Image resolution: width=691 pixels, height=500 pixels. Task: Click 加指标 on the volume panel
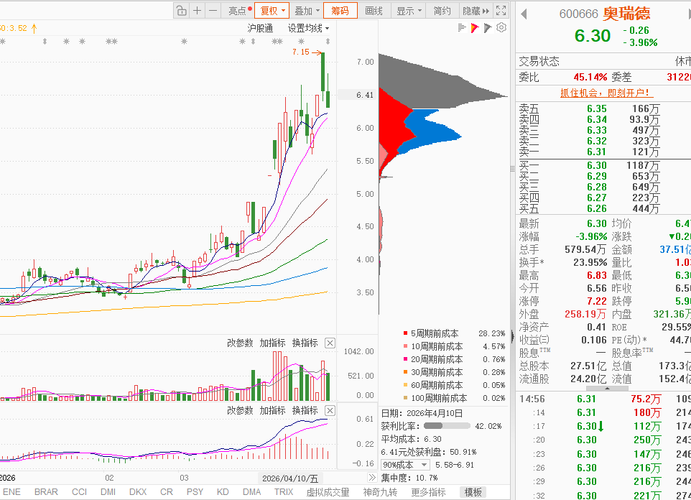point(272,343)
